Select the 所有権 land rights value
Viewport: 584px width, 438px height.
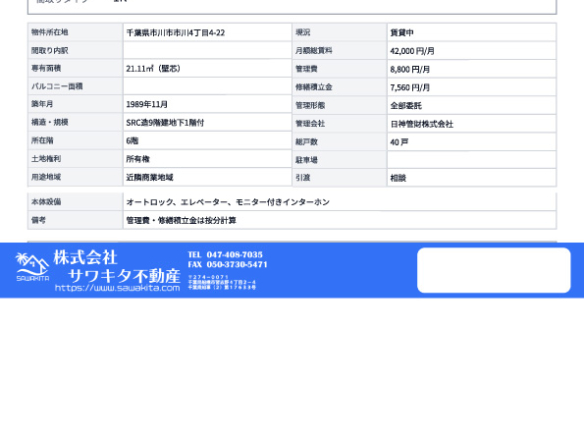pyautogui.click(x=138, y=159)
